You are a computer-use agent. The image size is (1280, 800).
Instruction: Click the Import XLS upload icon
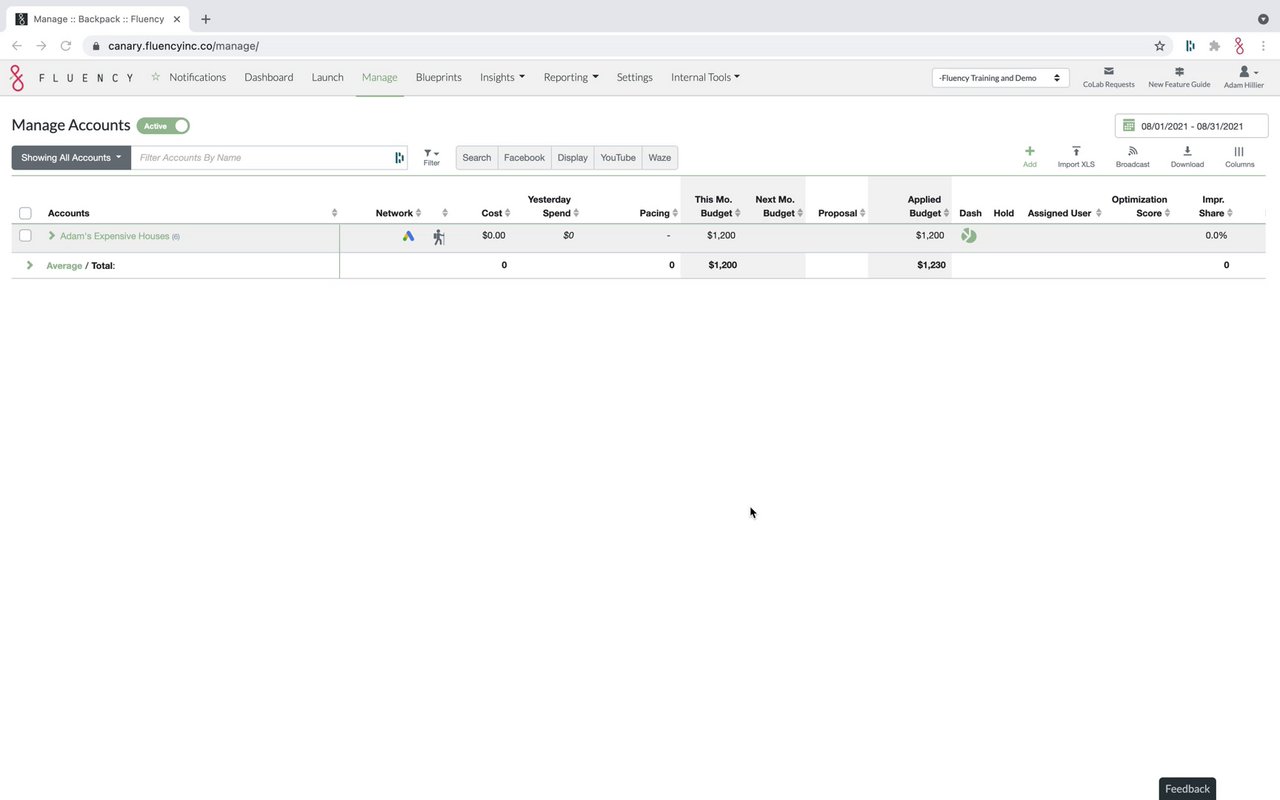1076,151
